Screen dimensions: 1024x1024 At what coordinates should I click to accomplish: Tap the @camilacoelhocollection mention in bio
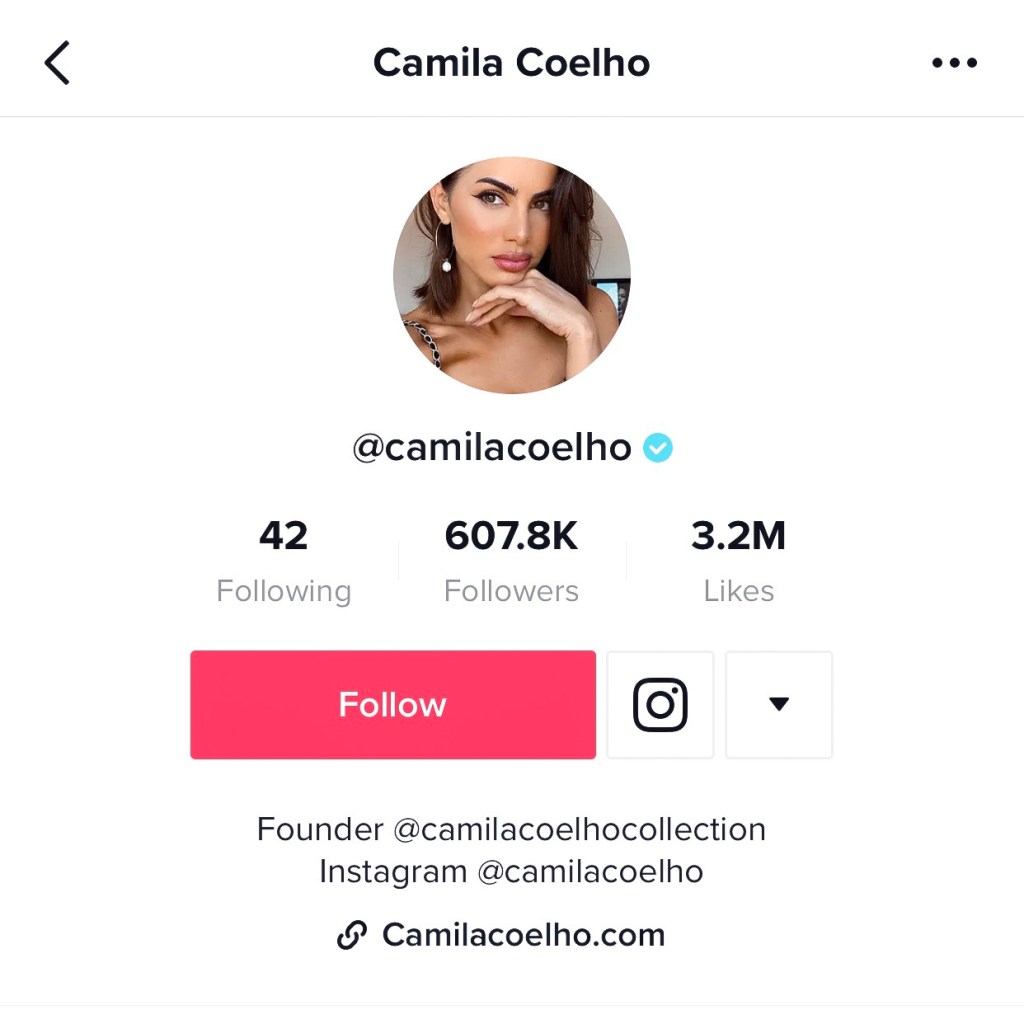click(579, 829)
